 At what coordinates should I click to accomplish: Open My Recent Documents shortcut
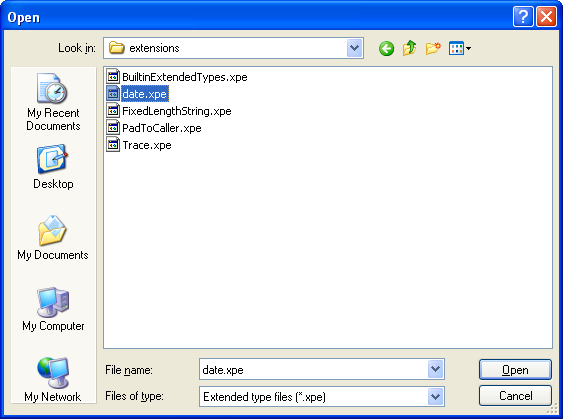coord(53,102)
